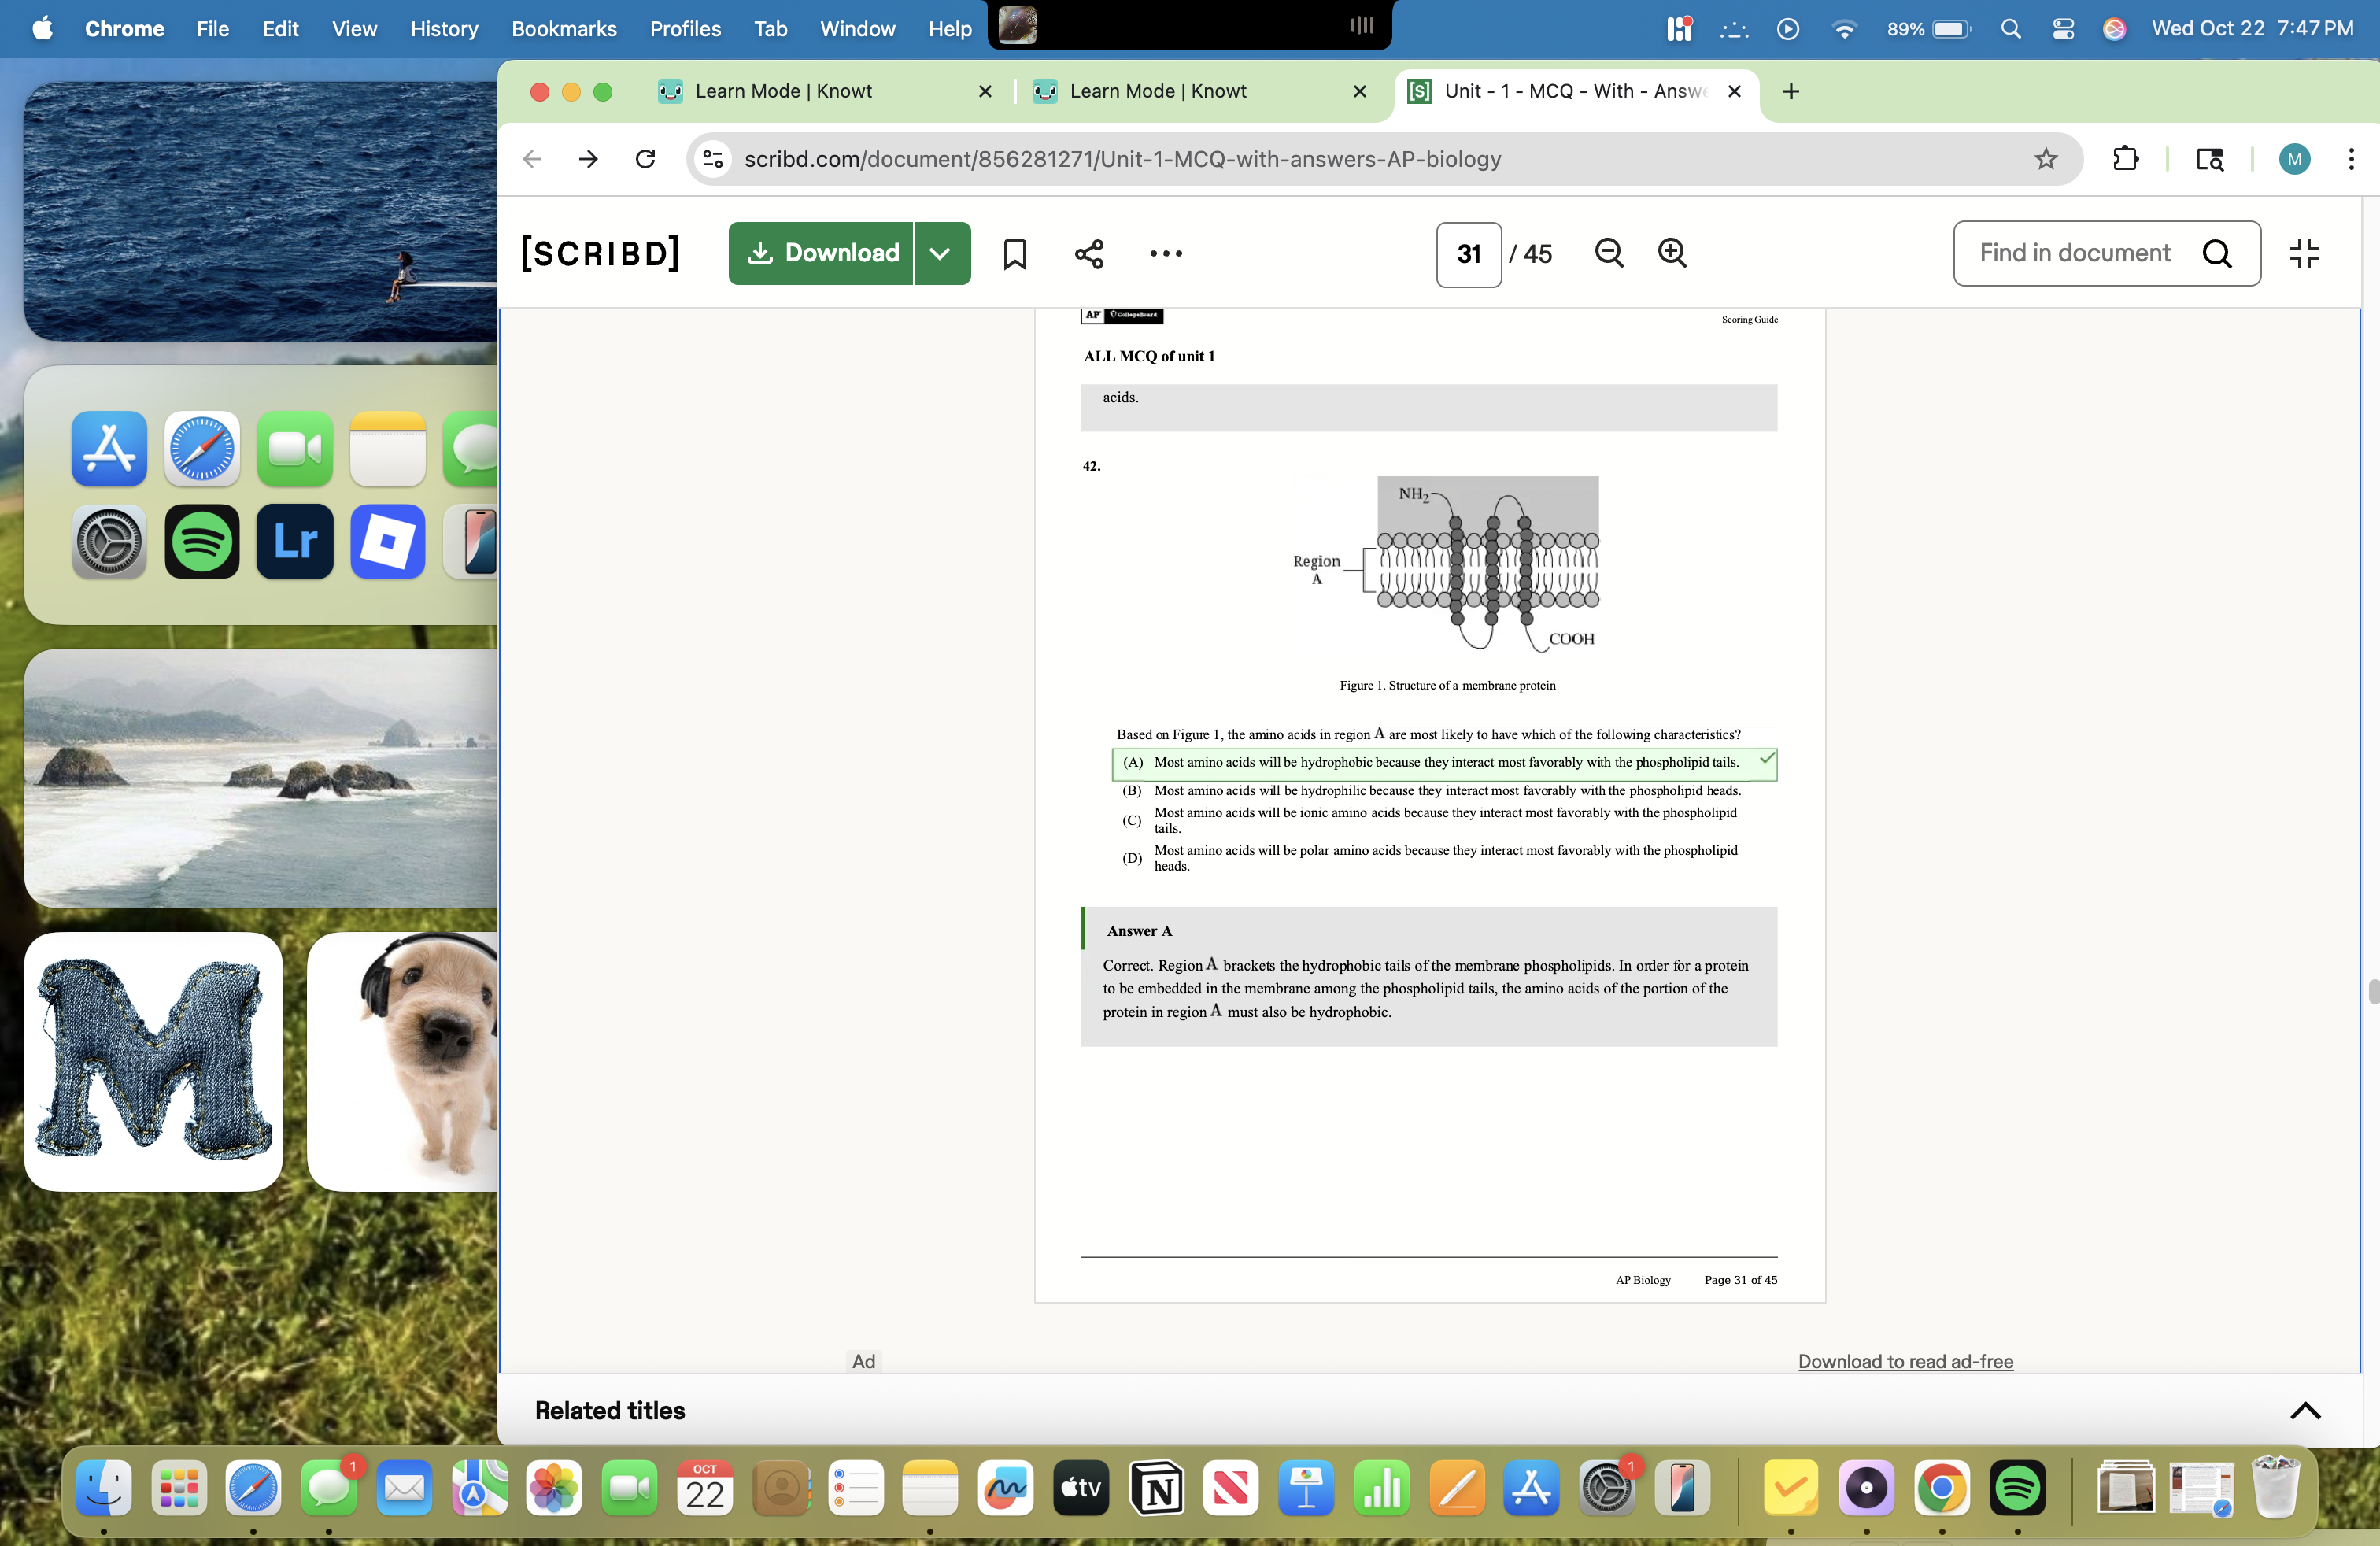Bookmark page with Chrome star icon
The width and height of the screenshot is (2380, 1546).
coord(2045,159)
